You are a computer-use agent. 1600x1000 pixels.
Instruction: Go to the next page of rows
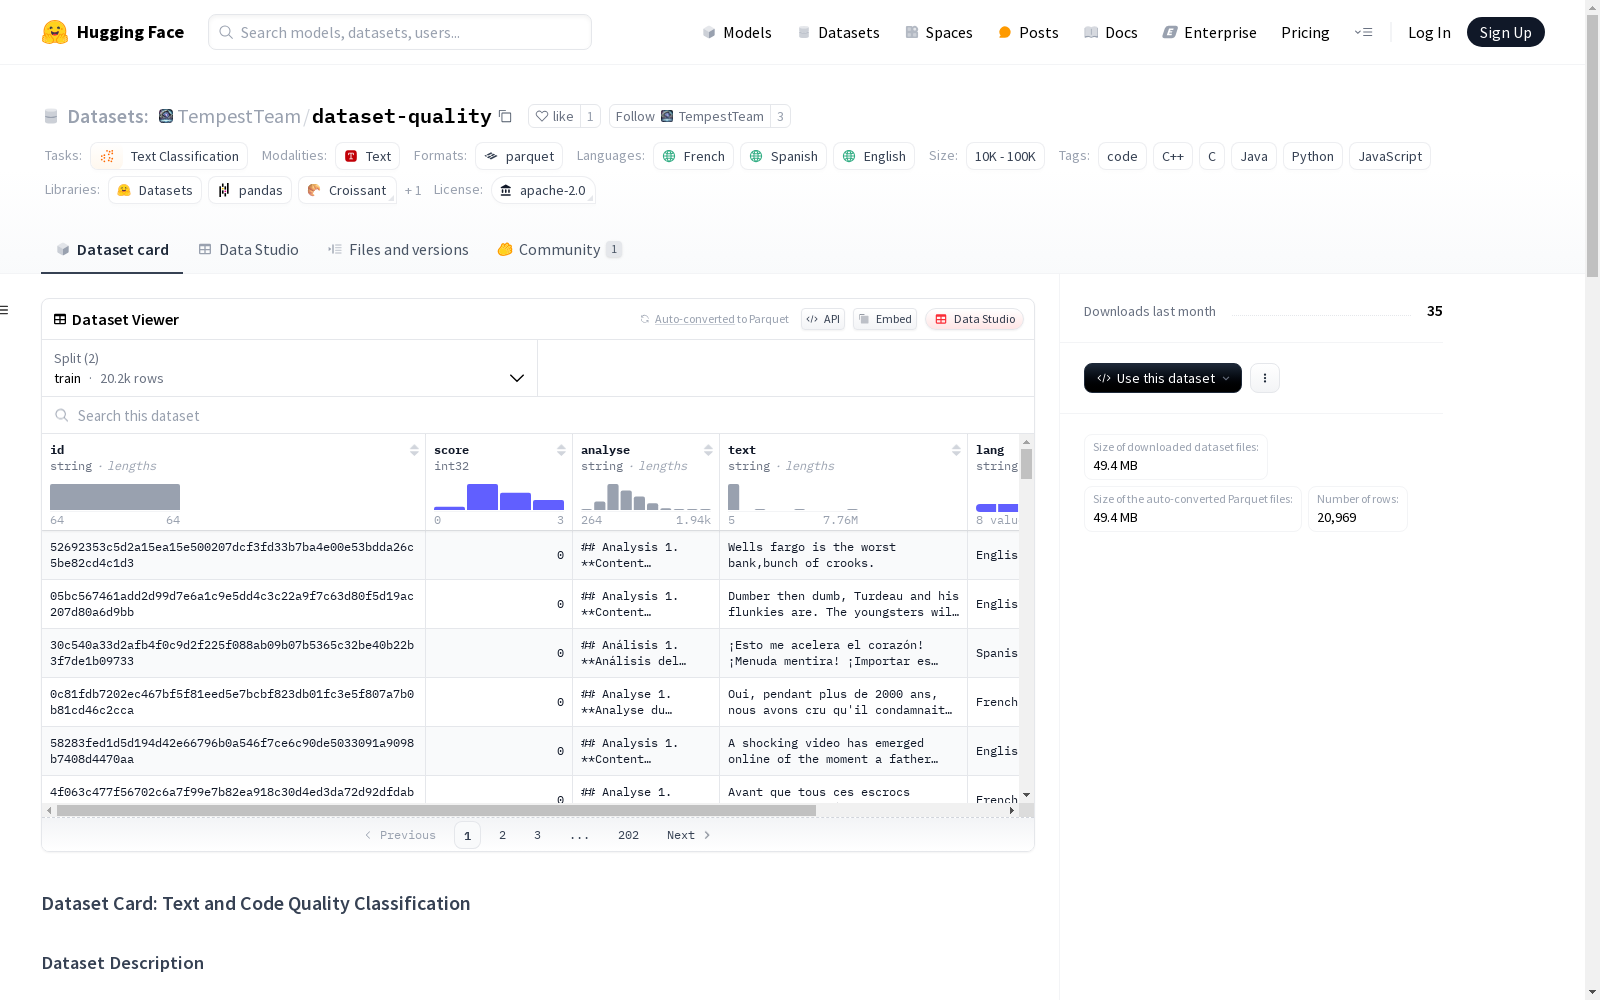[689, 835]
